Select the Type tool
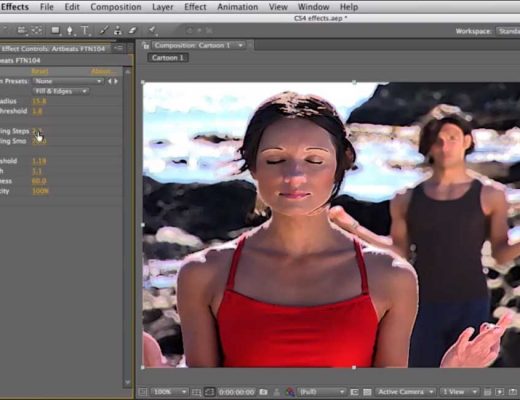Image resolution: width=520 pixels, height=400 pixels. (x=85, y=31)
